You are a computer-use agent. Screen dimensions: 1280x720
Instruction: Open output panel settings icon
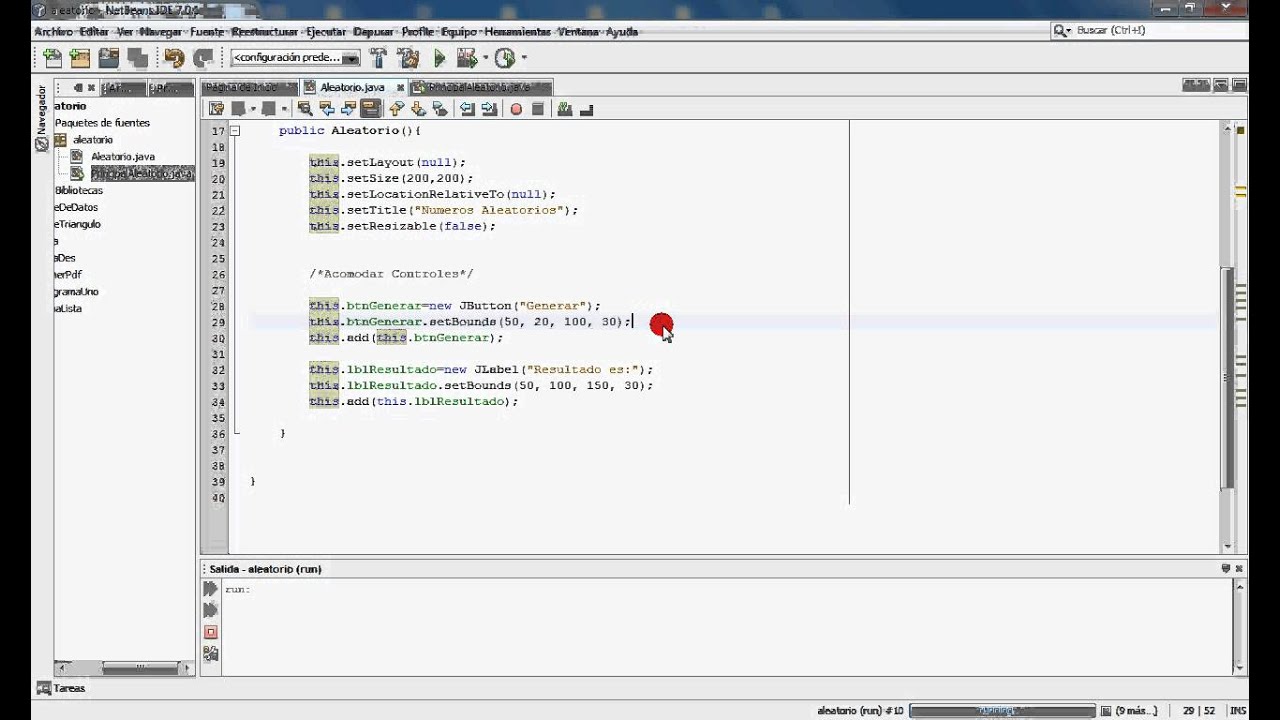210,653
